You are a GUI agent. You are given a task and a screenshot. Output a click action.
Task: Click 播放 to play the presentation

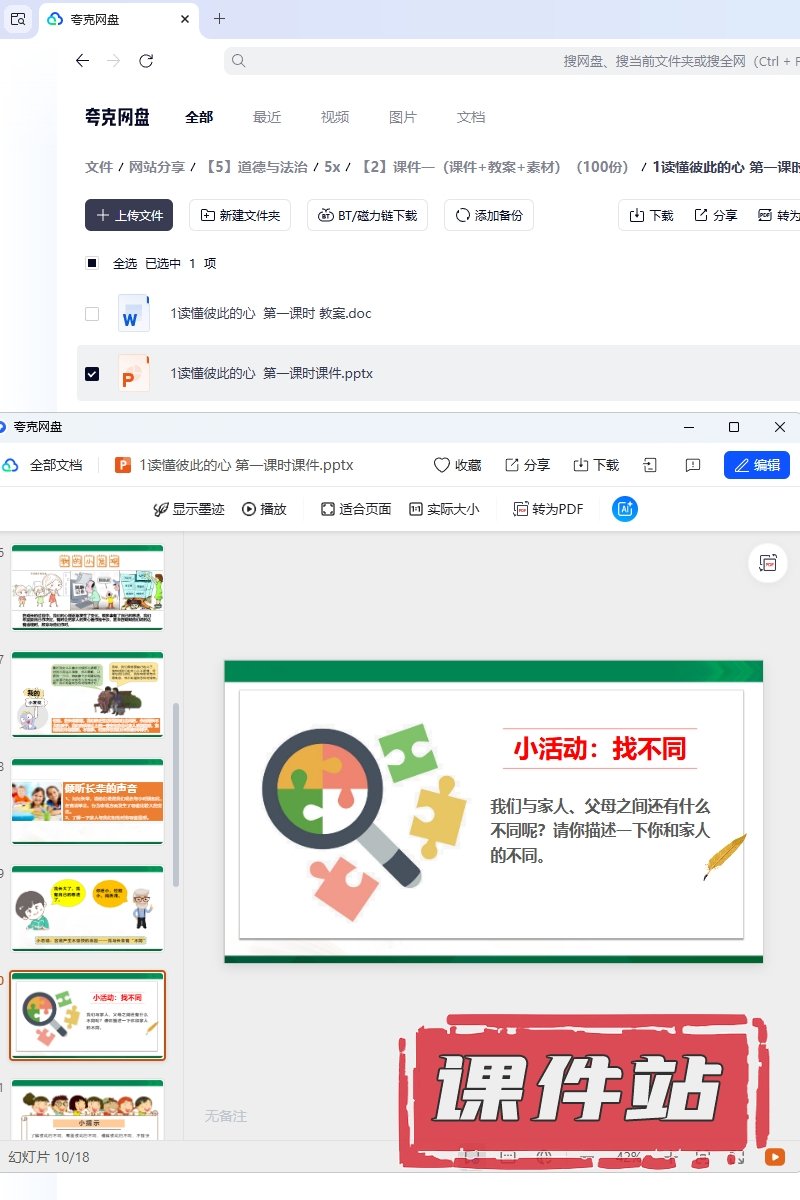click(x=264, y=509)
